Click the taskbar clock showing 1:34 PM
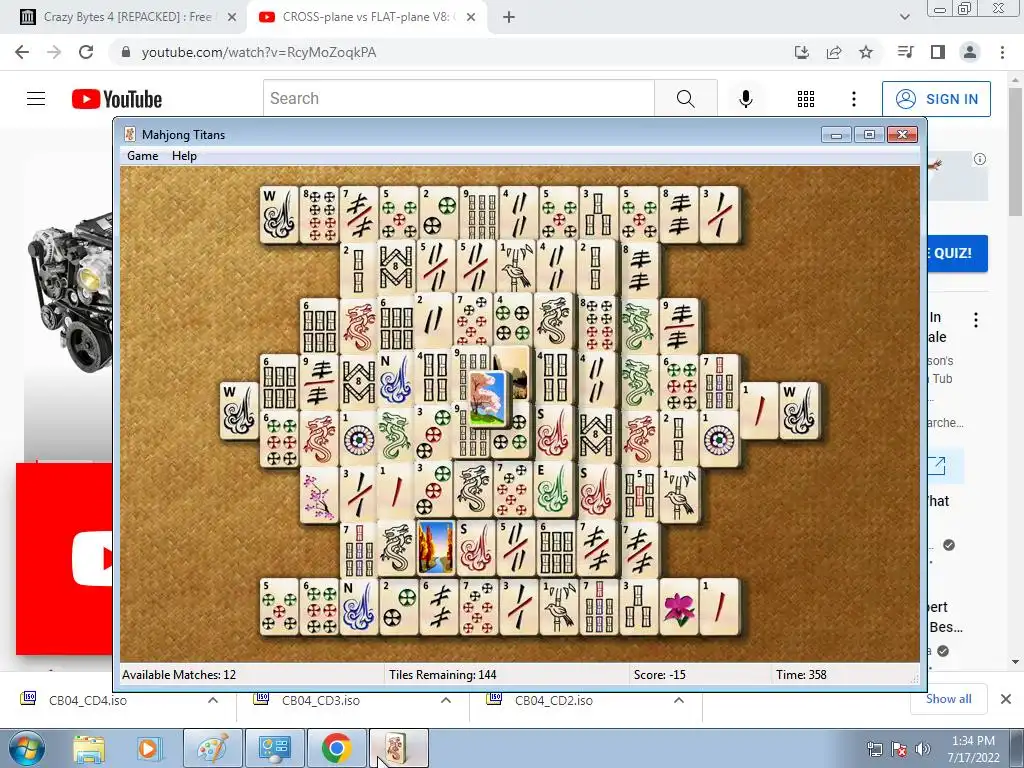Viewport: 1024px width, 768px height. pyautogui.click(x=973, y=749)
